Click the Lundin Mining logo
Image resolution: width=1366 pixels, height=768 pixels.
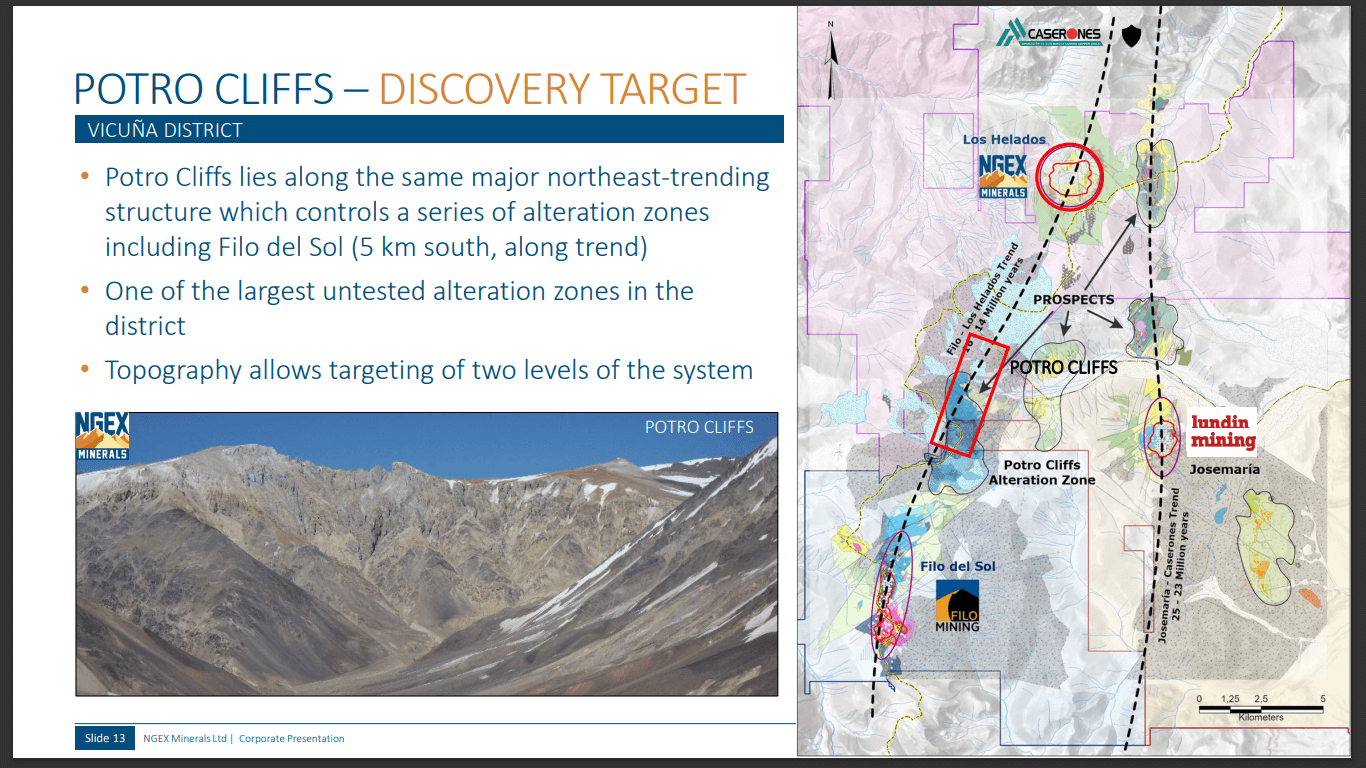tap(1222, 431)
